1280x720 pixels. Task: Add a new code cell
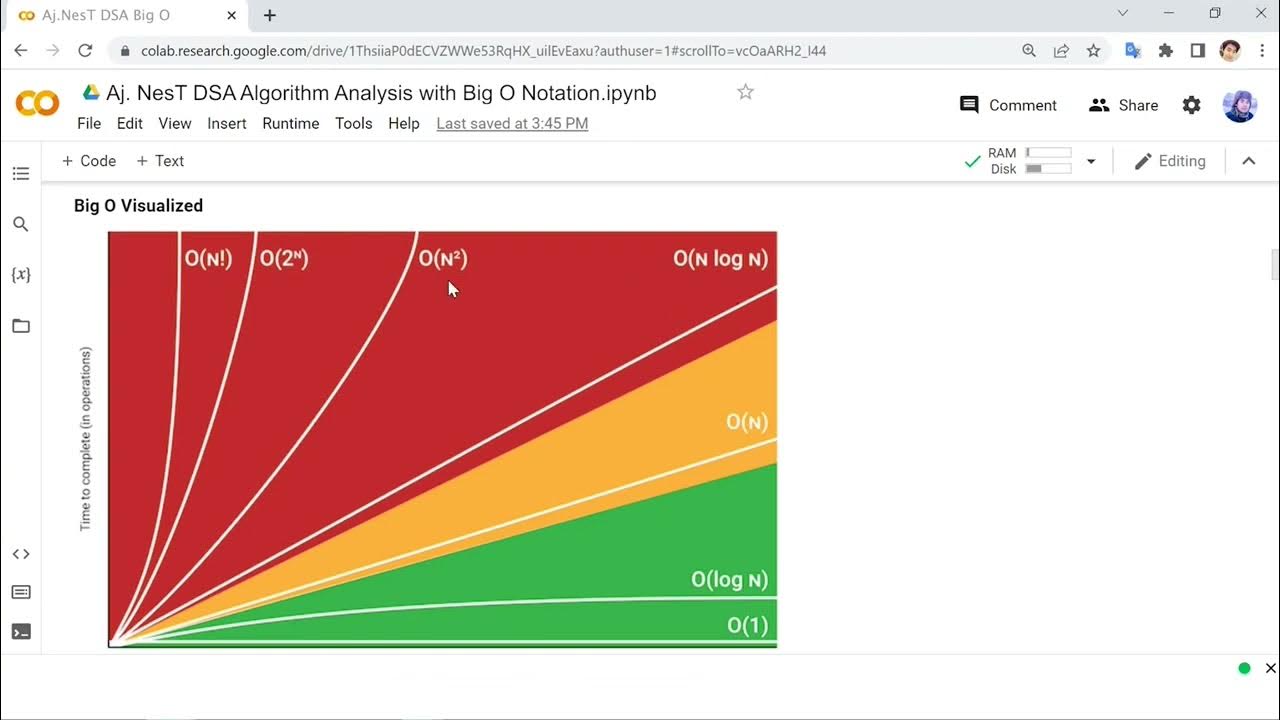(x=89, y=161)
